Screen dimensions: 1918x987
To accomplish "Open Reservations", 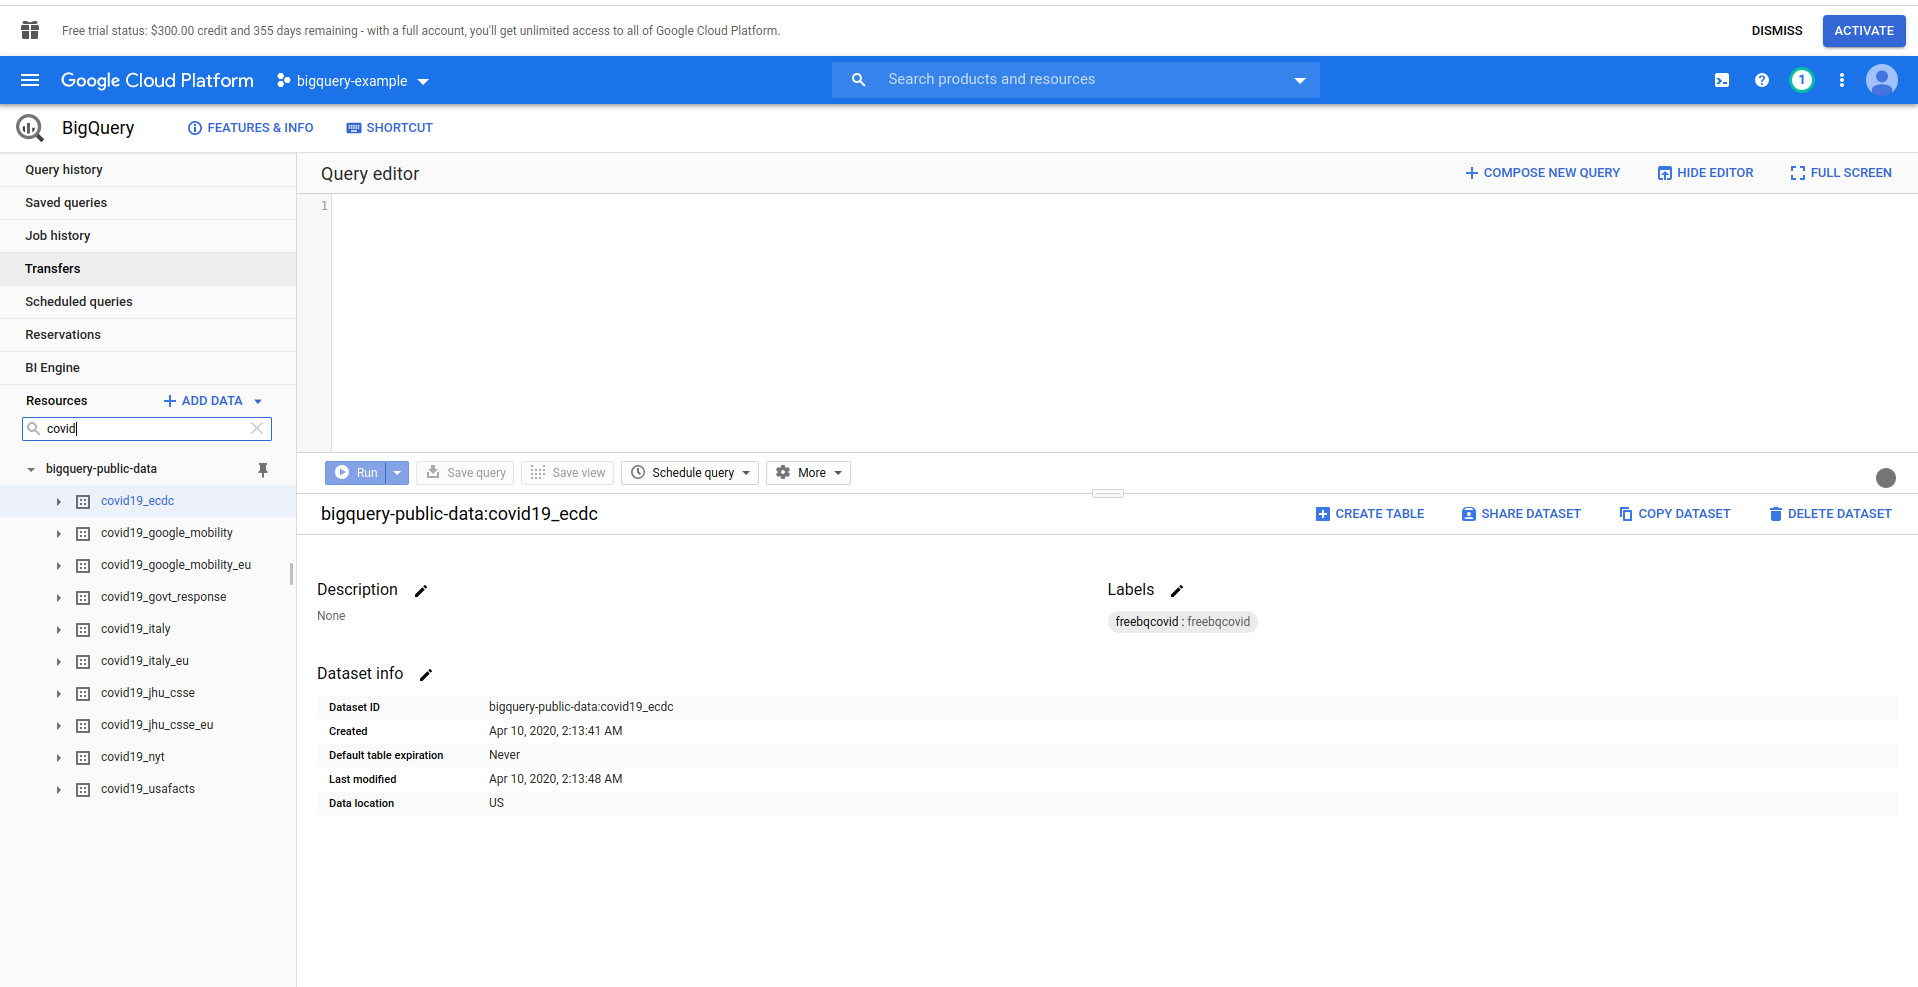I will point(148,335).
